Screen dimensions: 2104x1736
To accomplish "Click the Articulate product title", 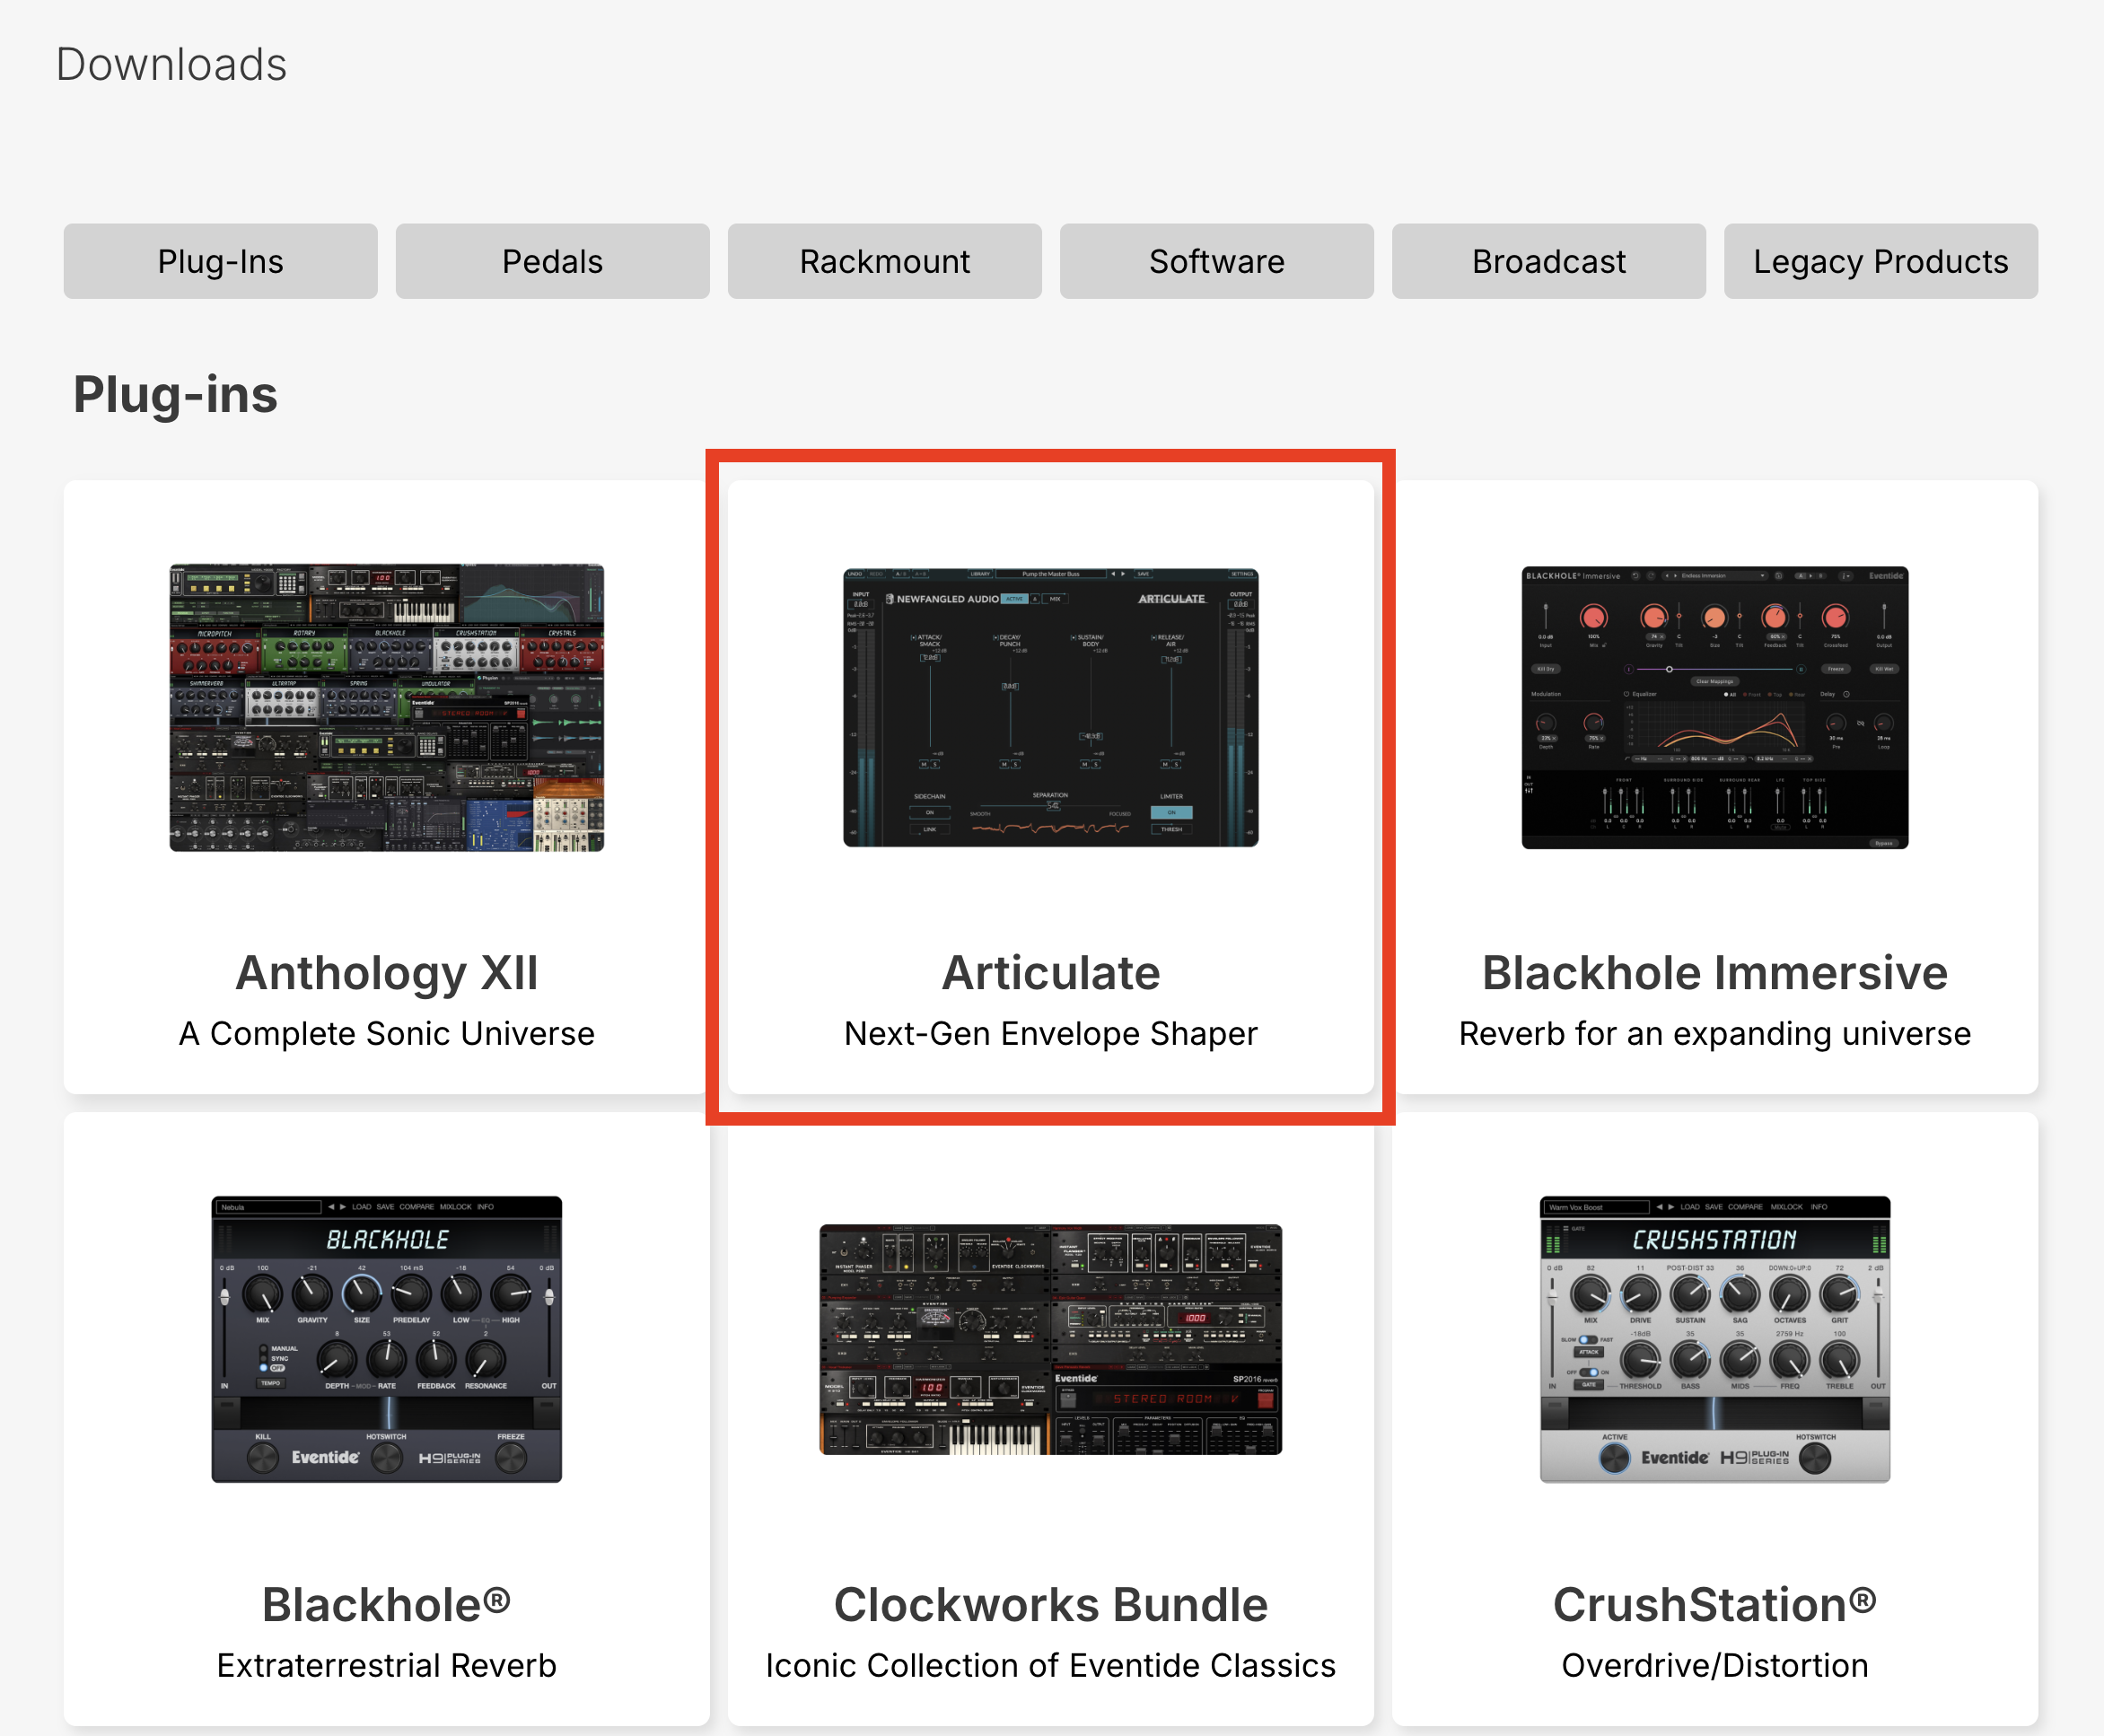I will [x=1050, y=973].
